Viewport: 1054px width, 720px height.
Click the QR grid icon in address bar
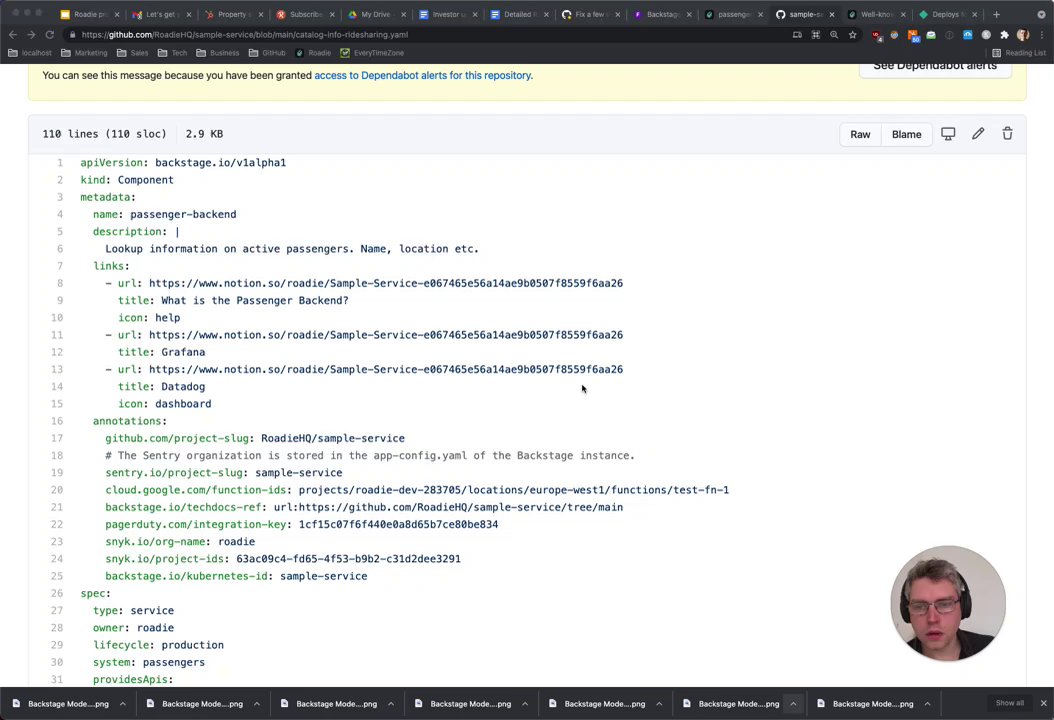click(x=815, y=35)
